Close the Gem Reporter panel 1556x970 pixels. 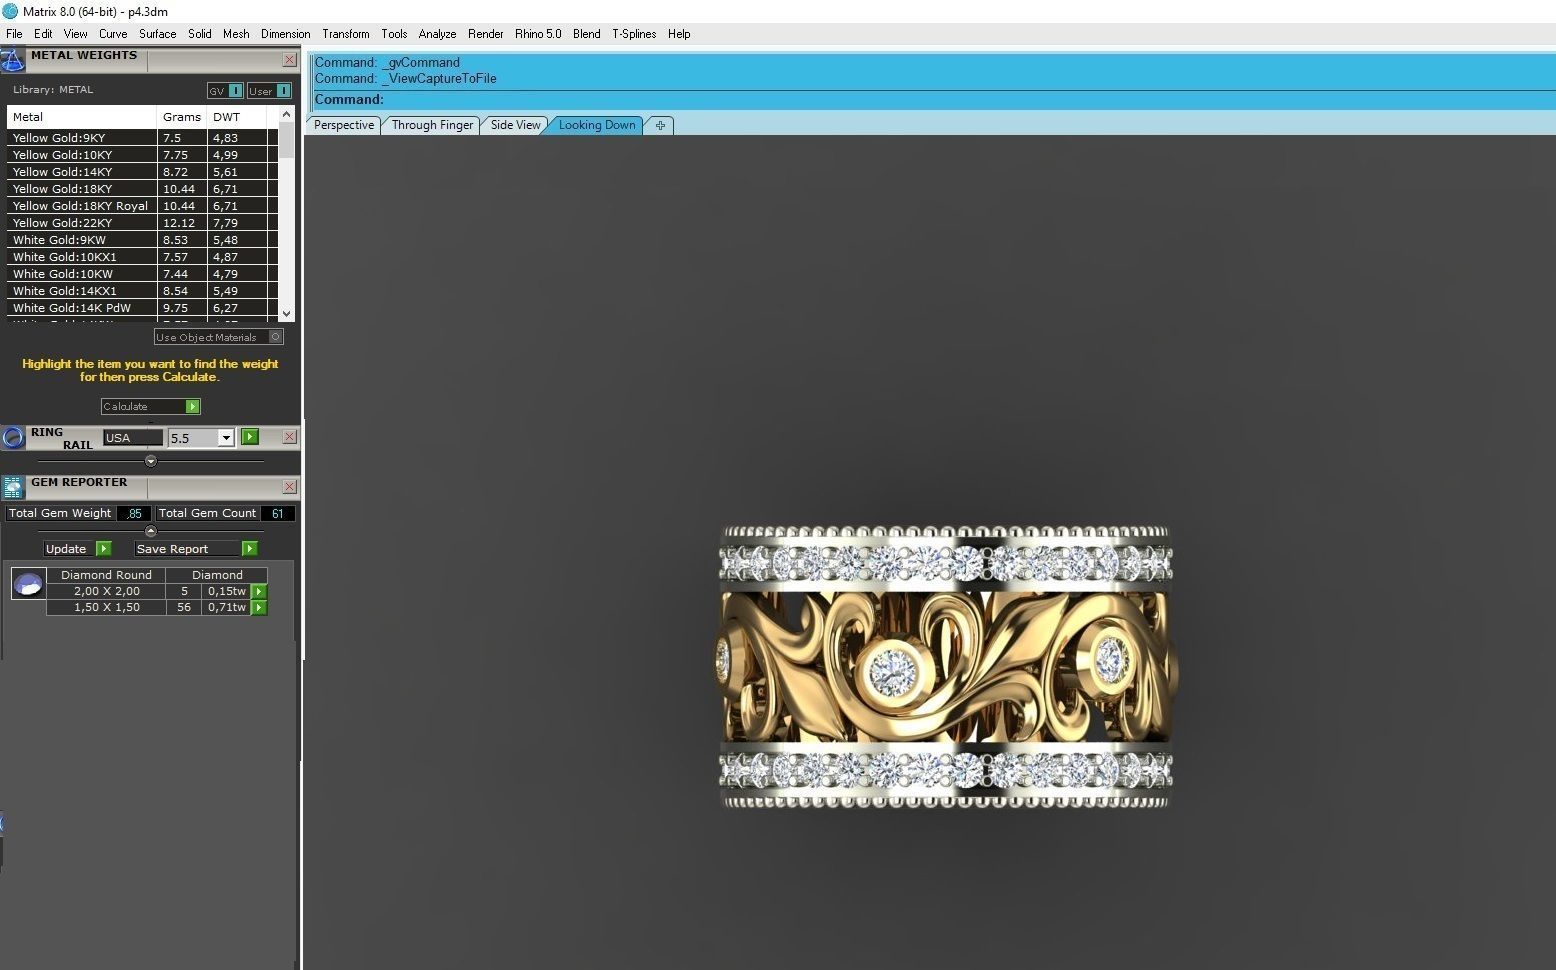[x=289, y=486]
